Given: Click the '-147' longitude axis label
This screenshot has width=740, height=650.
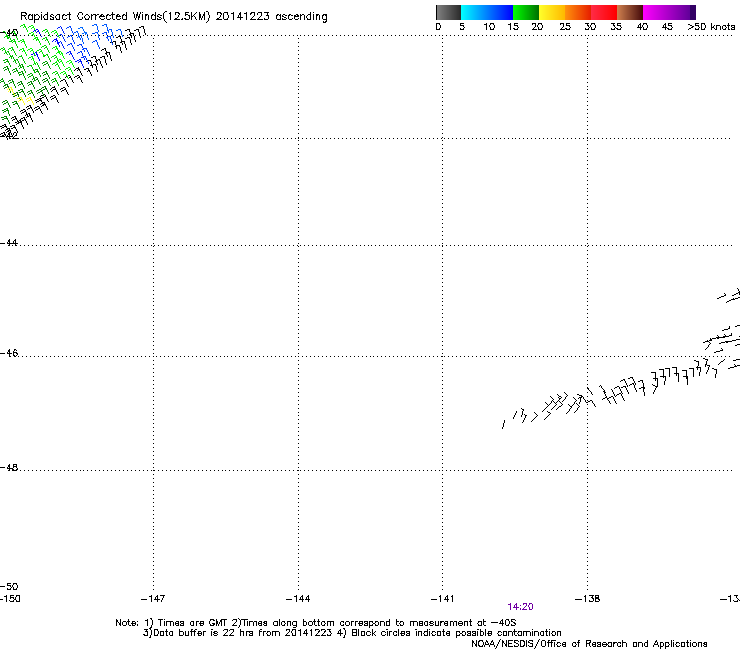Looking at the screenshot, I should coord(153,599).
